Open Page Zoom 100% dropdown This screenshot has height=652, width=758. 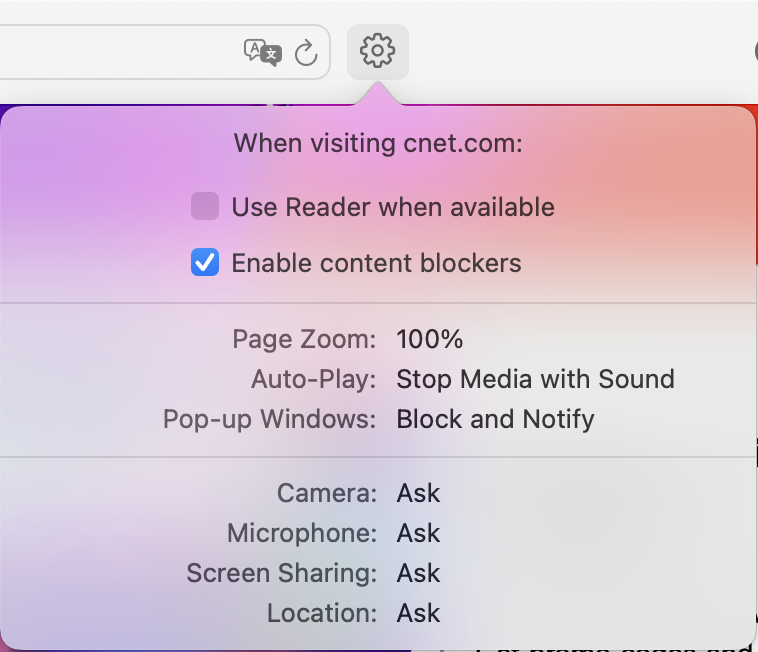[430, 339]
